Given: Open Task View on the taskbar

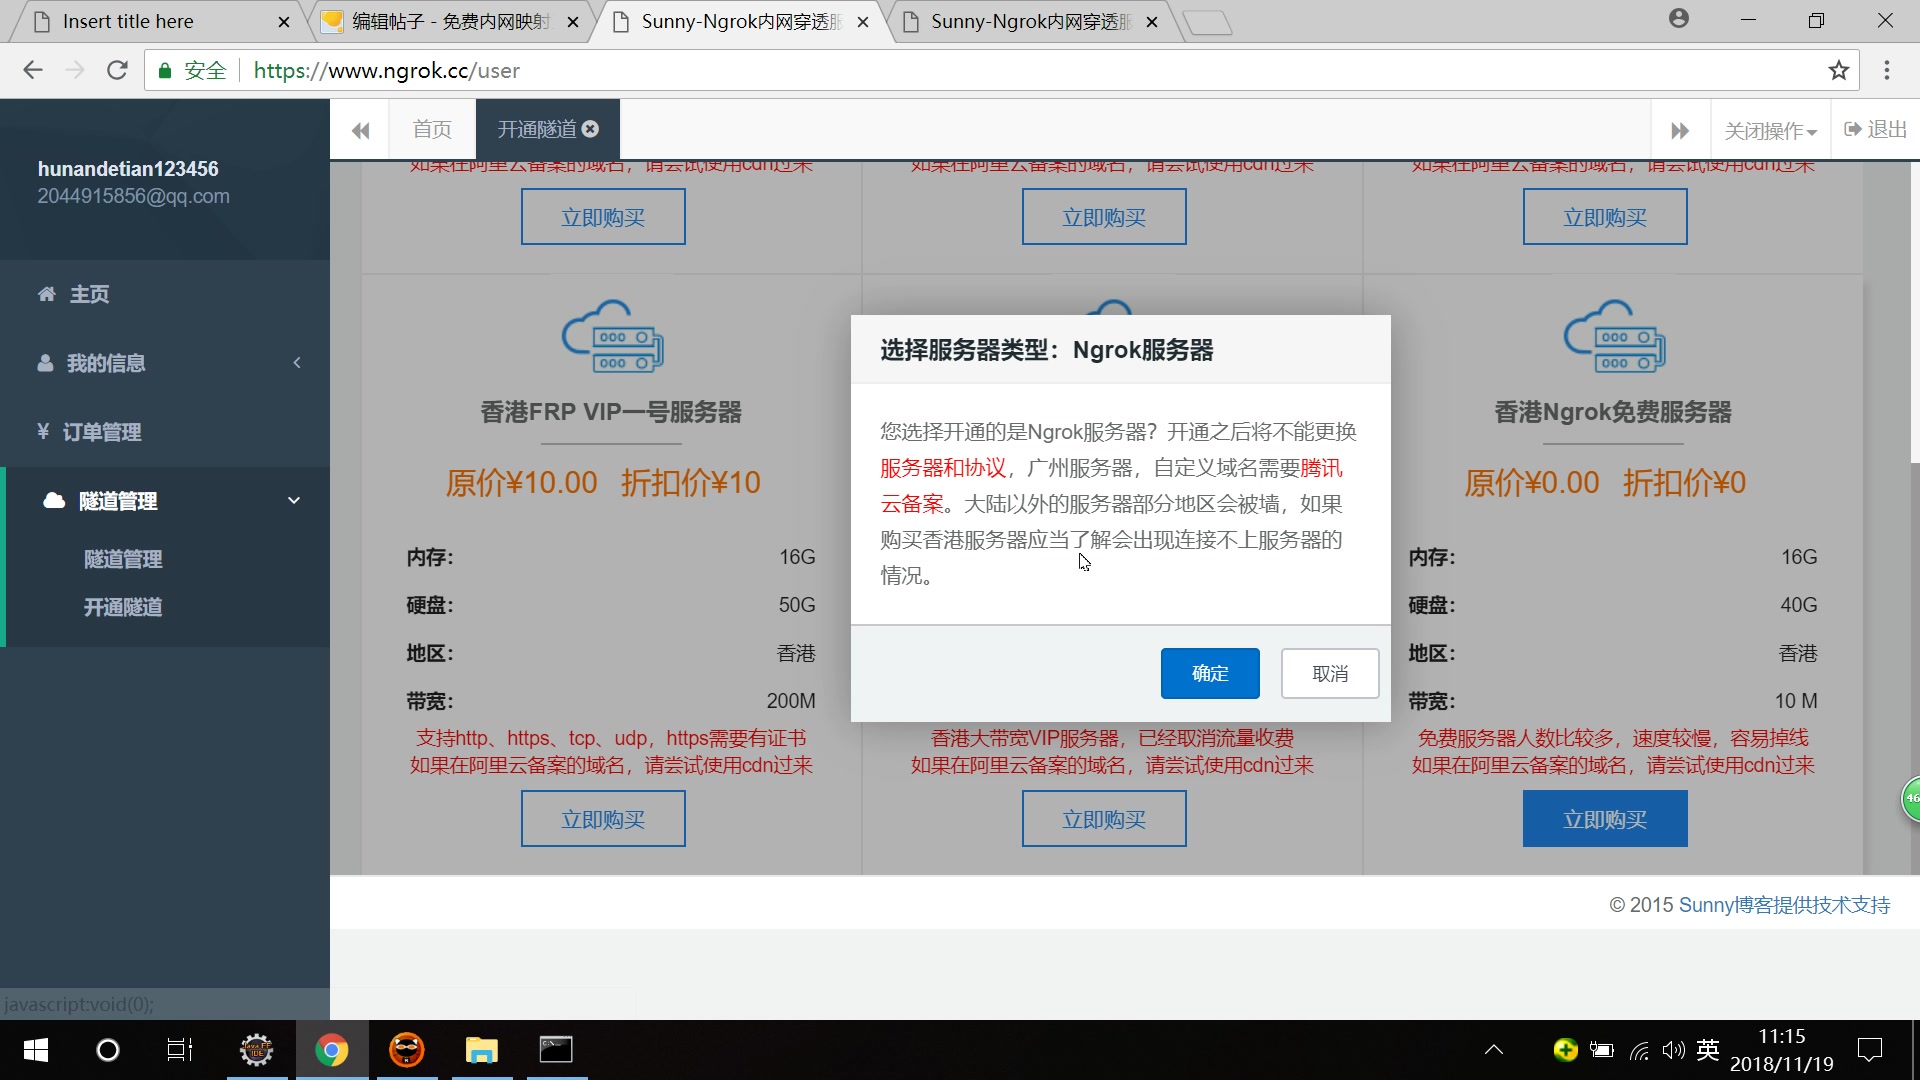Looking at the screenshot, I should click(180, 1050).
